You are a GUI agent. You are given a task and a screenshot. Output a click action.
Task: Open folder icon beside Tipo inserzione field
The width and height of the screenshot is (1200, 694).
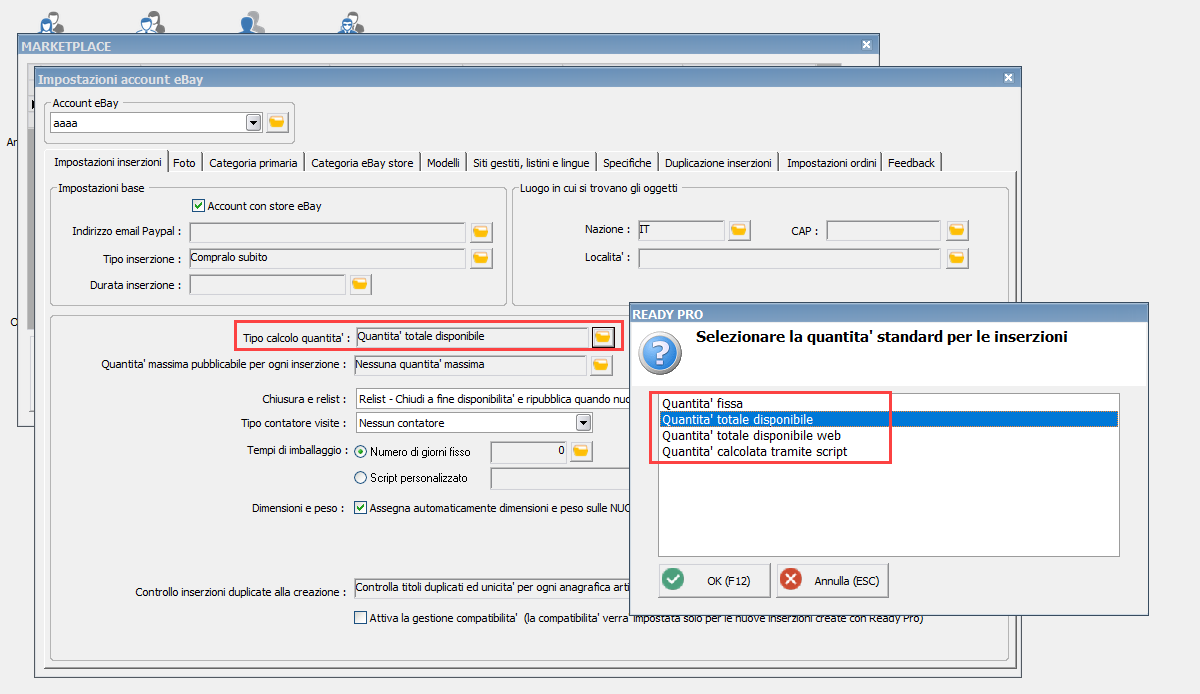481,259
